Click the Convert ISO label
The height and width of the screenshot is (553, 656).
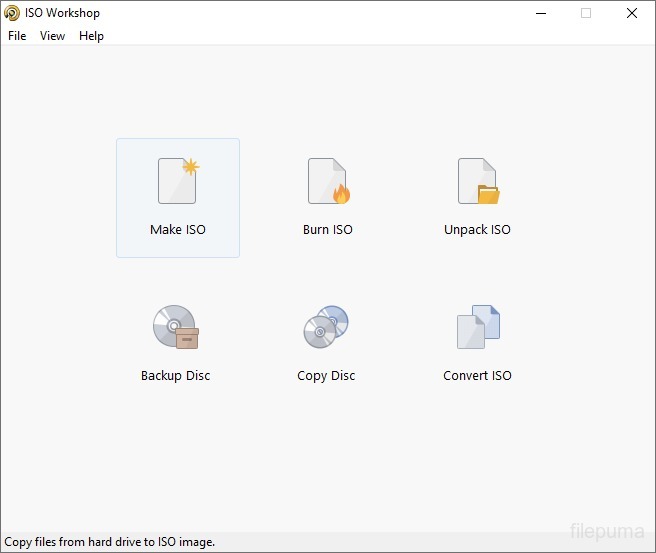[477, 375]
